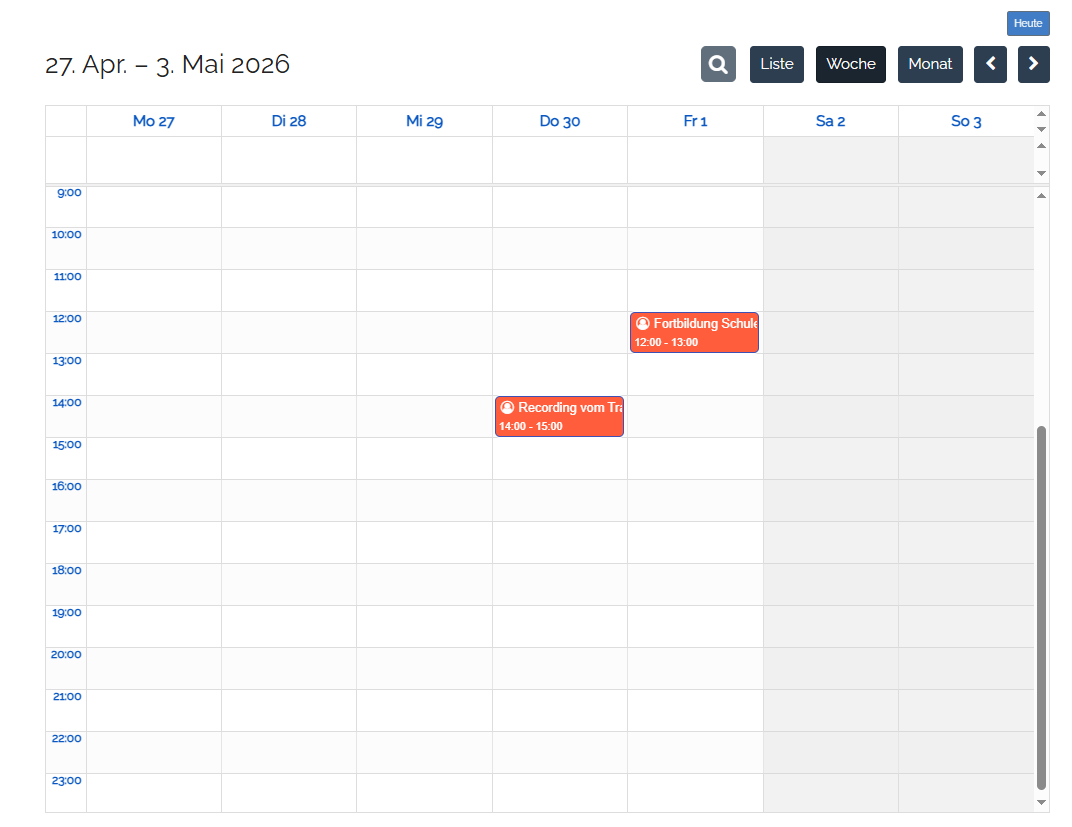Image resolution: width=1072 pixels, height=827 pixels.
Task: Go to next week with right chevron
Action: coord(1034,64)
